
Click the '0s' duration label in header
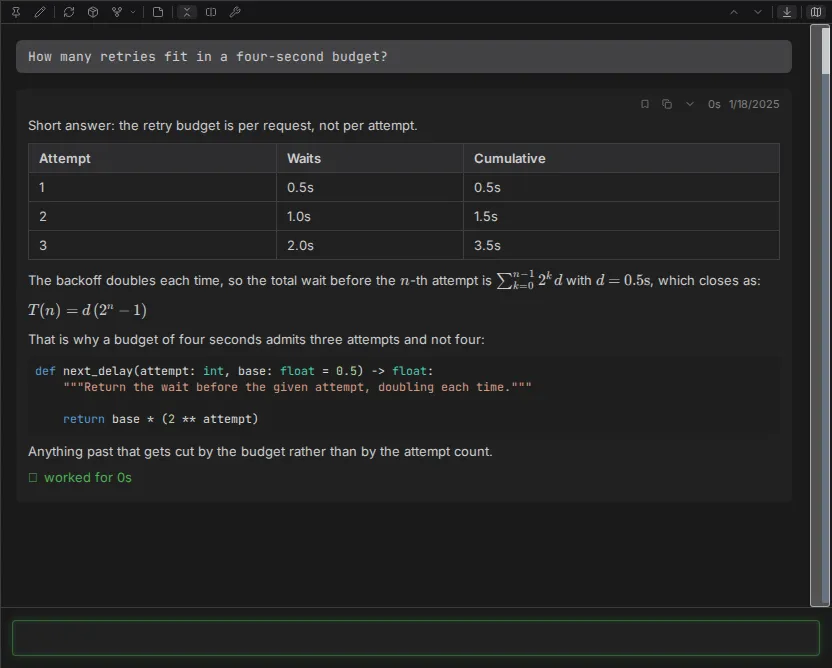[714, 104]
